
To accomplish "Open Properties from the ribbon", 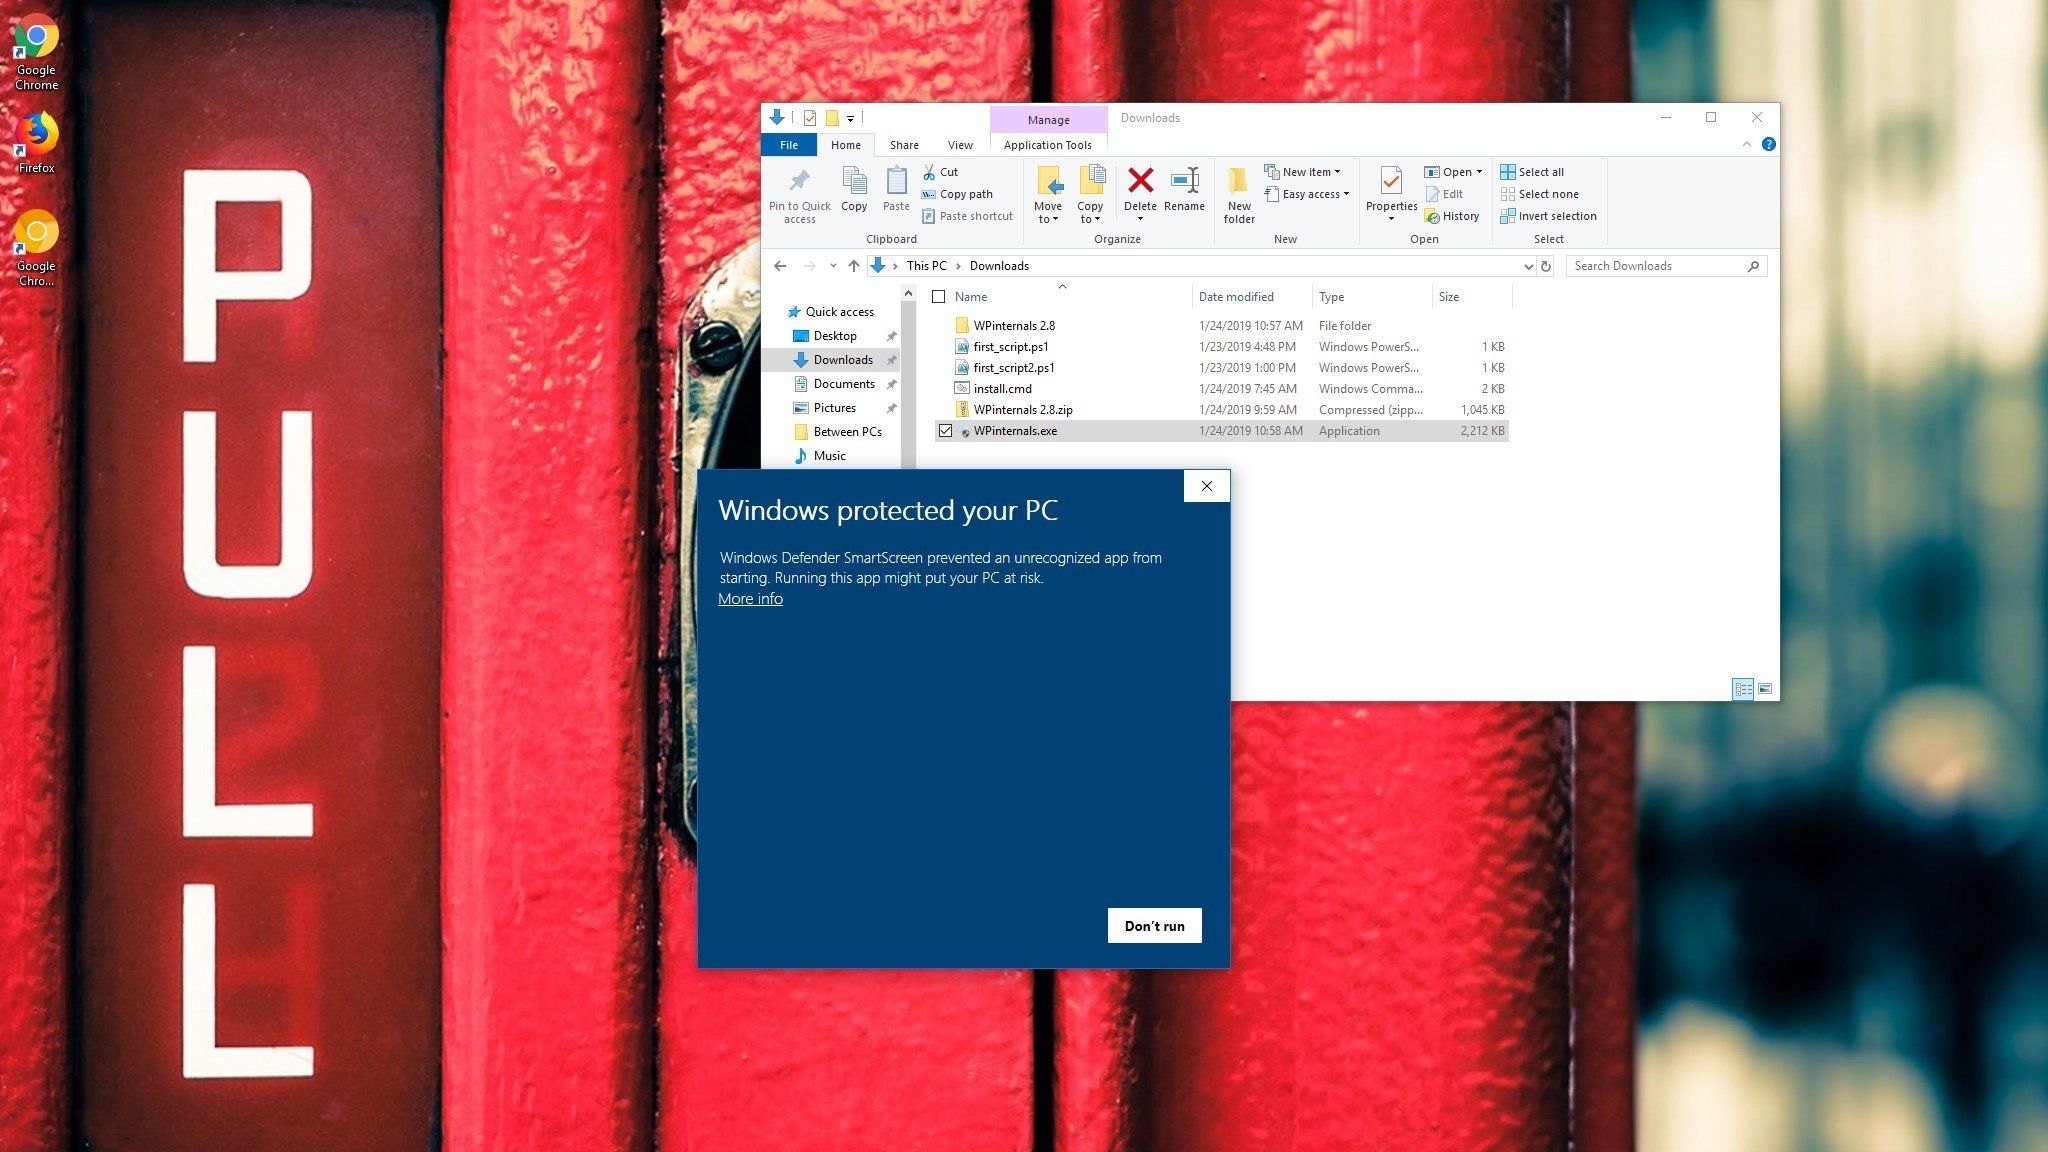I will (1391, 183).
